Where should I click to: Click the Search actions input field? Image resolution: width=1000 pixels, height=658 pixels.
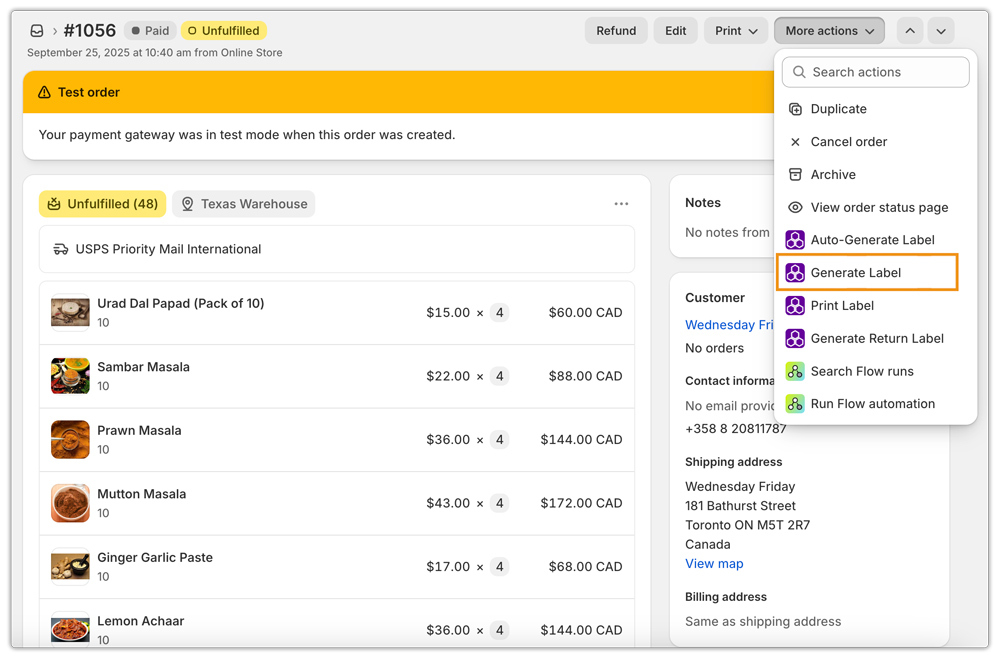(x=877, y=72)
